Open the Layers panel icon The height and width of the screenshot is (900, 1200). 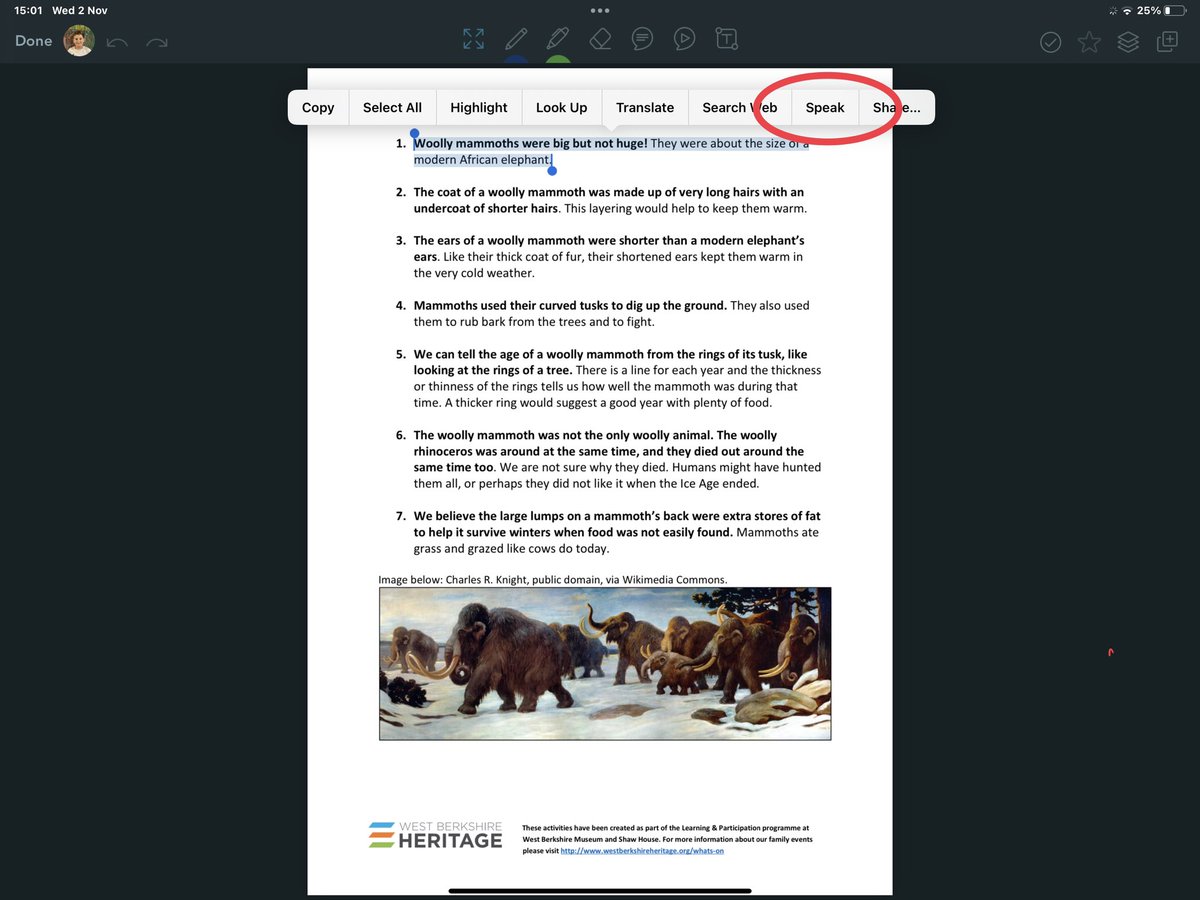point(1126,42)
